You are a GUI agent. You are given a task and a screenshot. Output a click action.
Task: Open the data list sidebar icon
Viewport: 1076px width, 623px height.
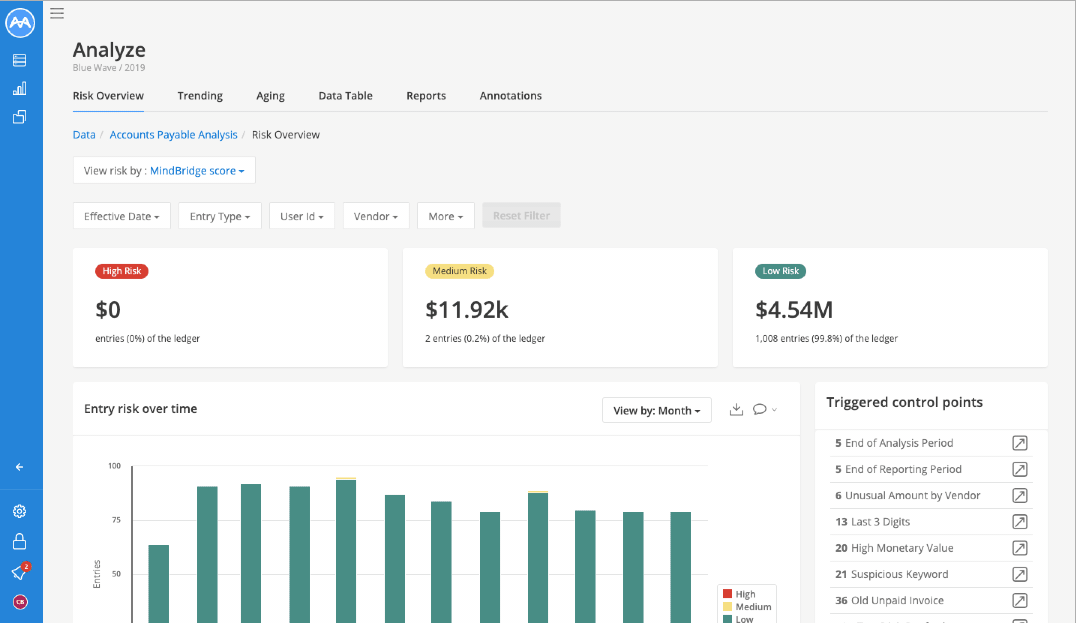[x=19, y=60]
